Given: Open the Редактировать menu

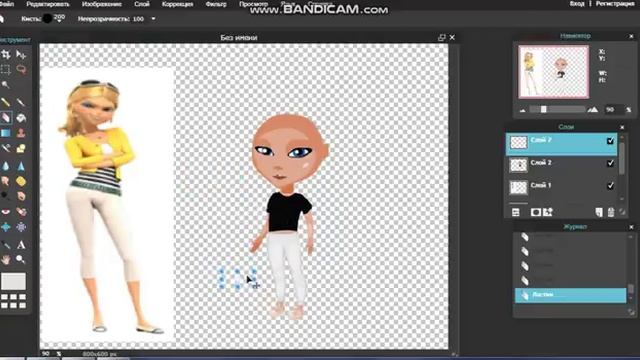Looking at the screenshot, I should coord(48,4).
